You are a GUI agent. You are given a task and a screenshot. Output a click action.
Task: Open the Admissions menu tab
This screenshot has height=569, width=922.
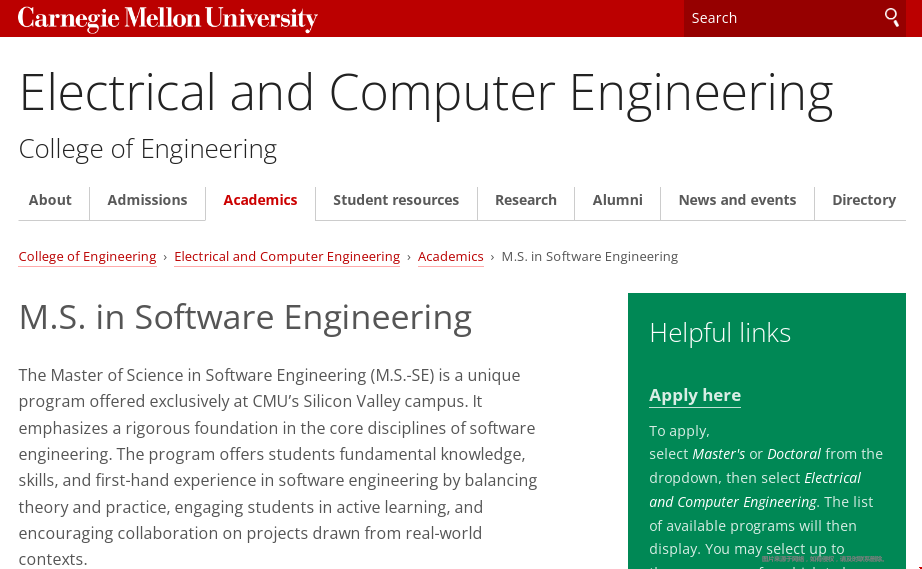tap(147, 200)
